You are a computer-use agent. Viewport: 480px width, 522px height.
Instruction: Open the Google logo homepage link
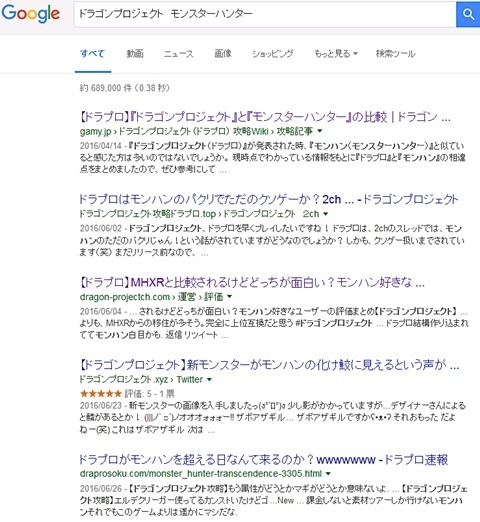point(31,13)
